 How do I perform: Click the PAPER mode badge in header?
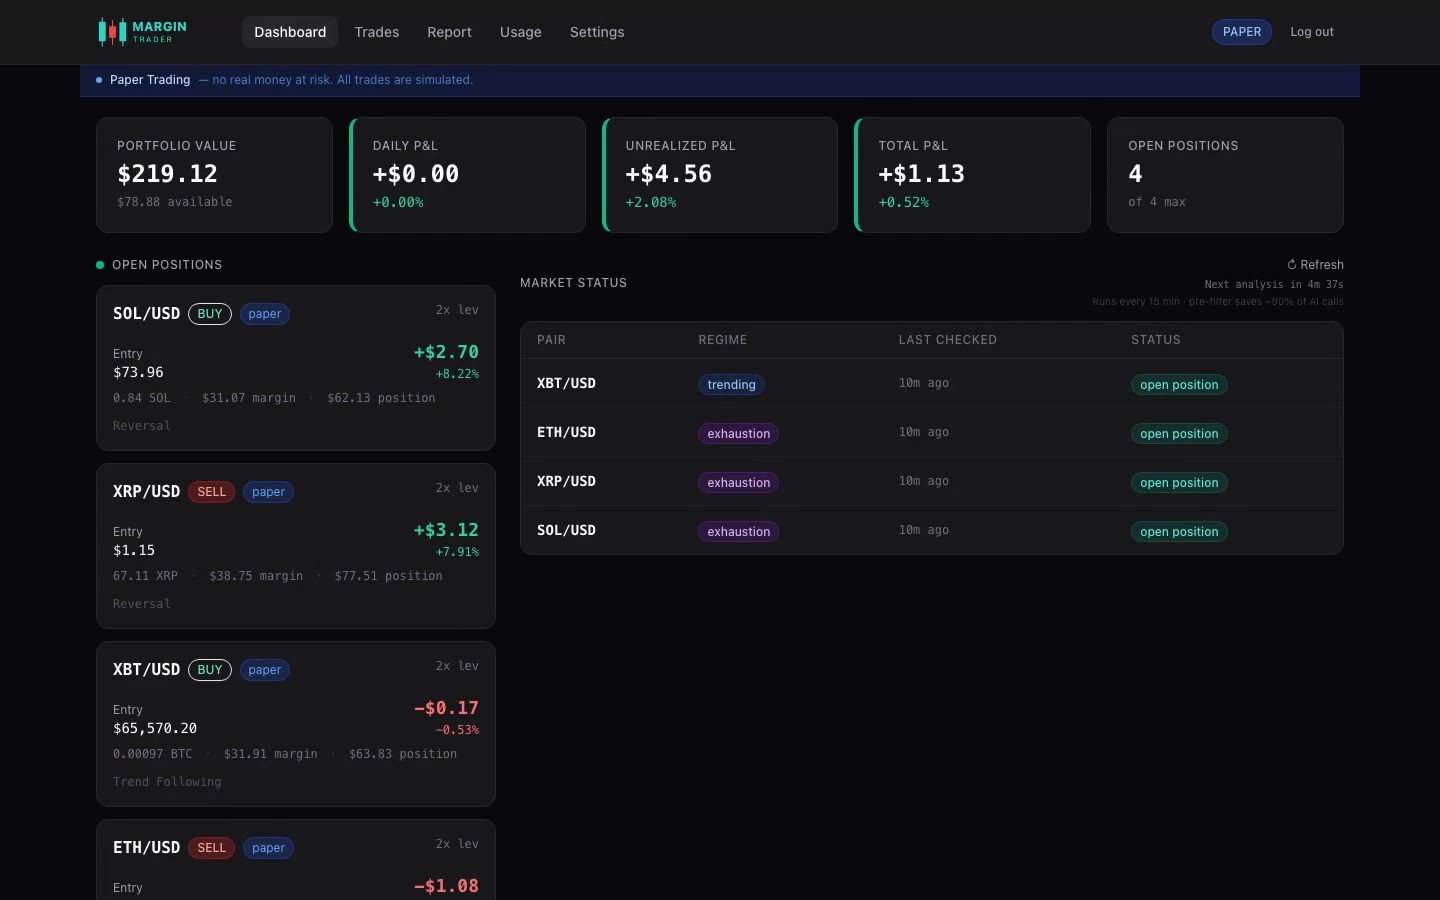click(1242, 32)
